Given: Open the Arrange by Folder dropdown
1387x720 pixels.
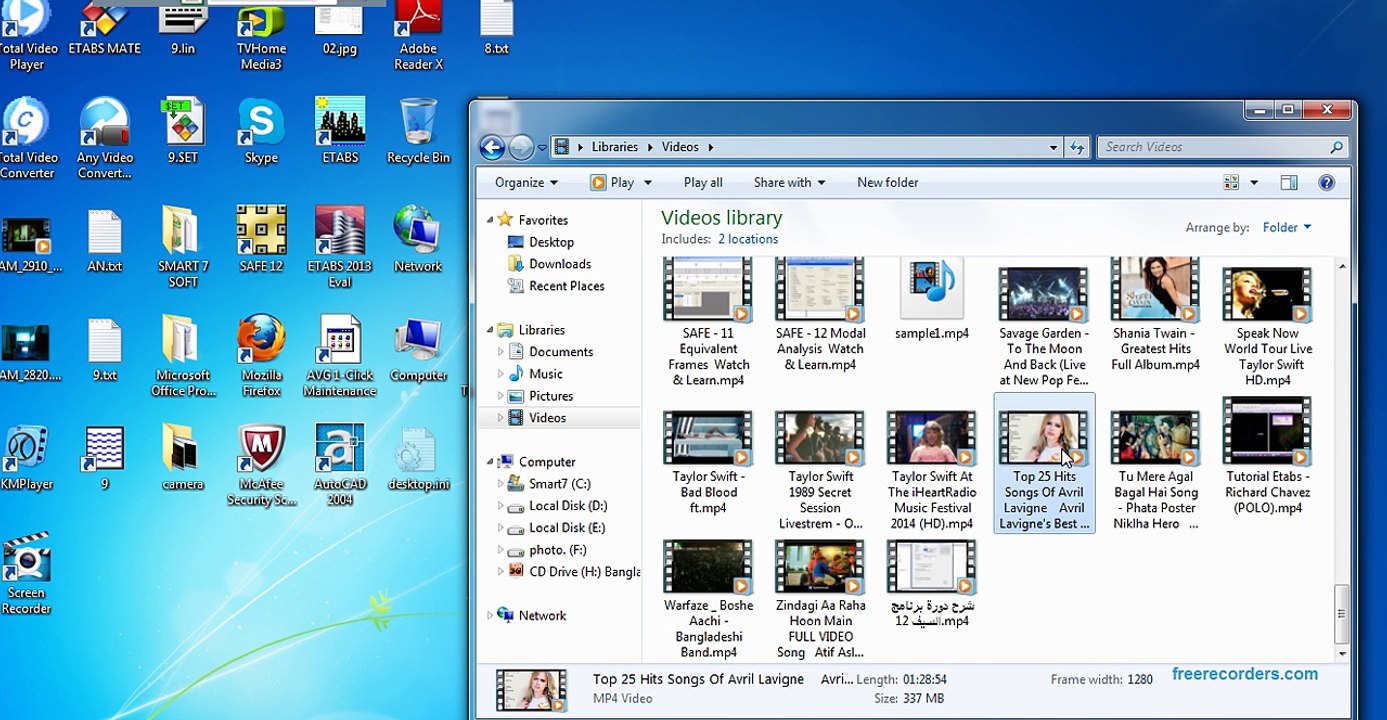Looking at the screenshot, I should [x=1287, y=228].
